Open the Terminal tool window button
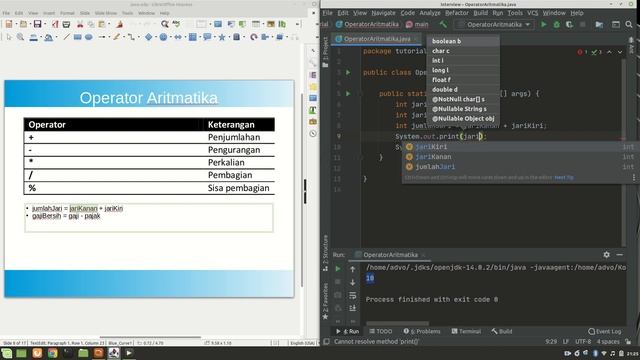 (x=466, y=331)
